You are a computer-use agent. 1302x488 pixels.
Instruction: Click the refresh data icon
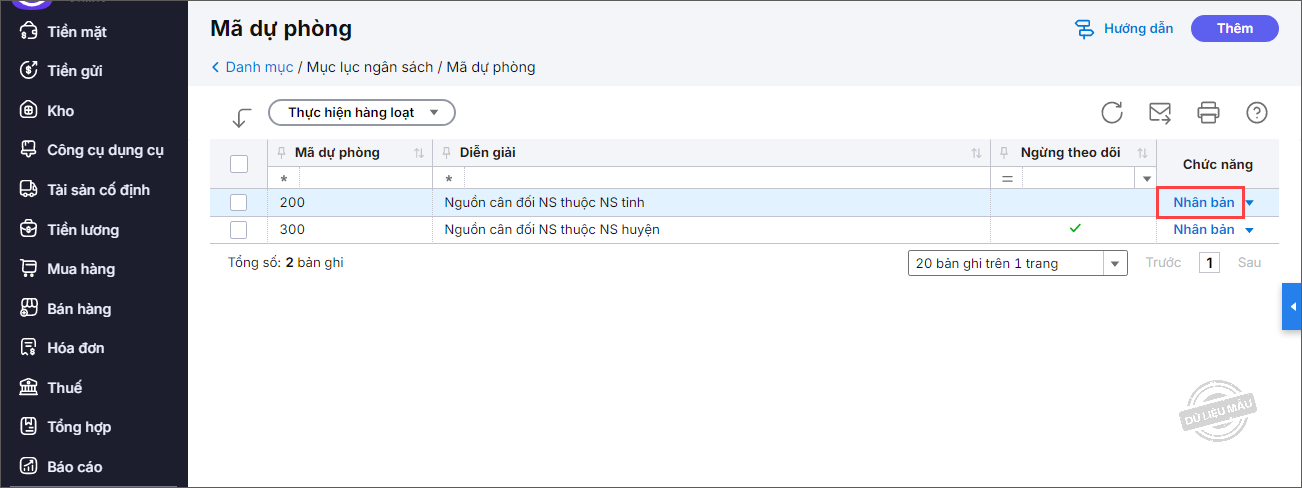pos(1112,112)
